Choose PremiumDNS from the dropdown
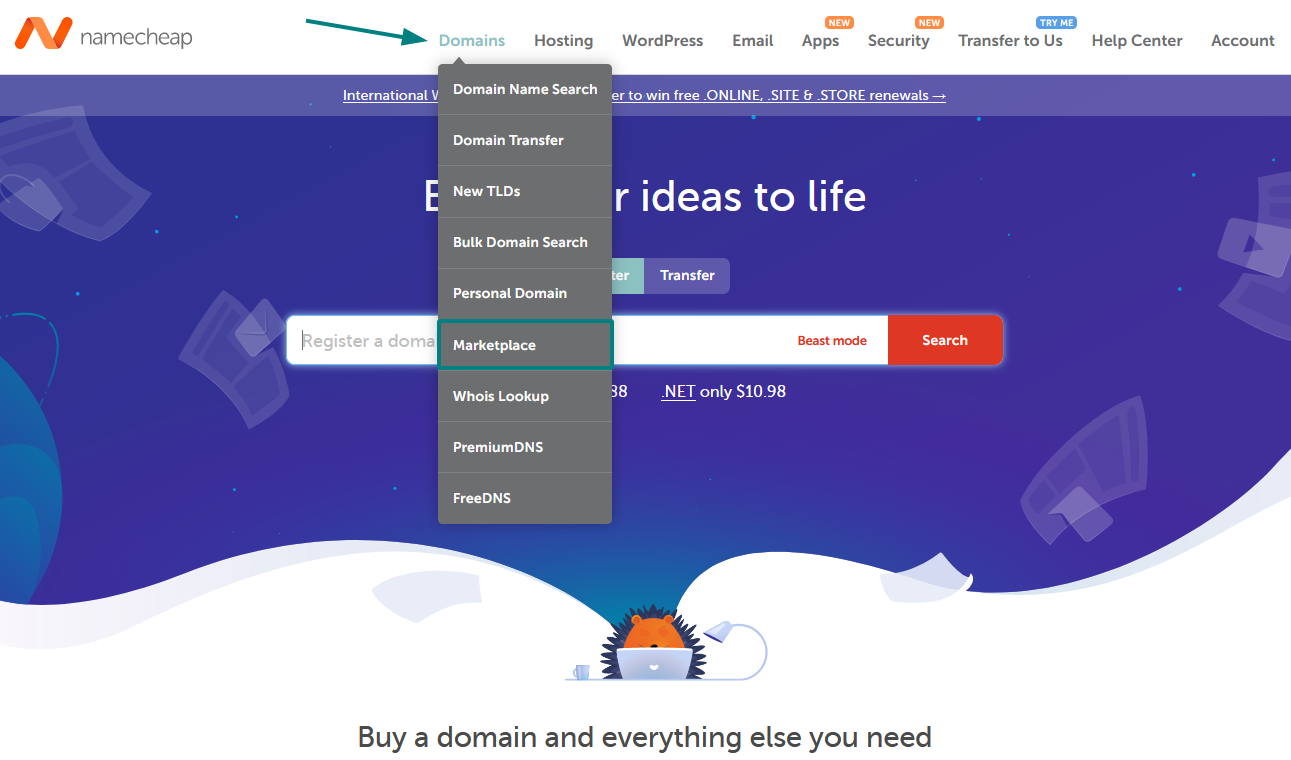Viewport: 1291px width, 760px height. coord(525,447)
